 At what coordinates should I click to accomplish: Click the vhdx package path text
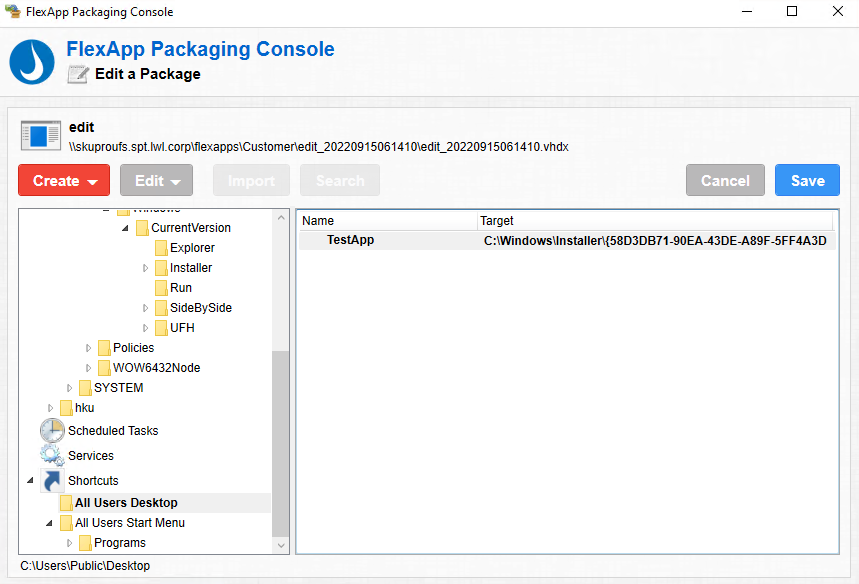tap(318, 147)
